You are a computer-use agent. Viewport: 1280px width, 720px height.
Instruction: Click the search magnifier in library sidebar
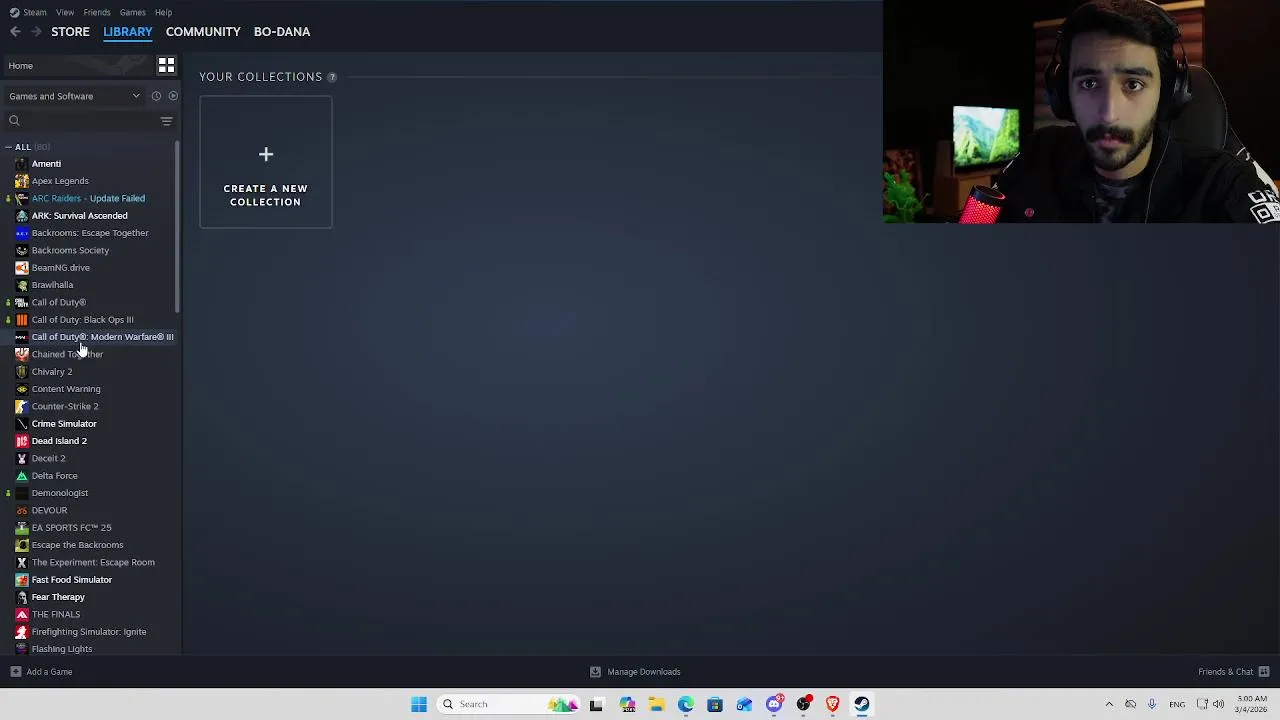point(14,121)
